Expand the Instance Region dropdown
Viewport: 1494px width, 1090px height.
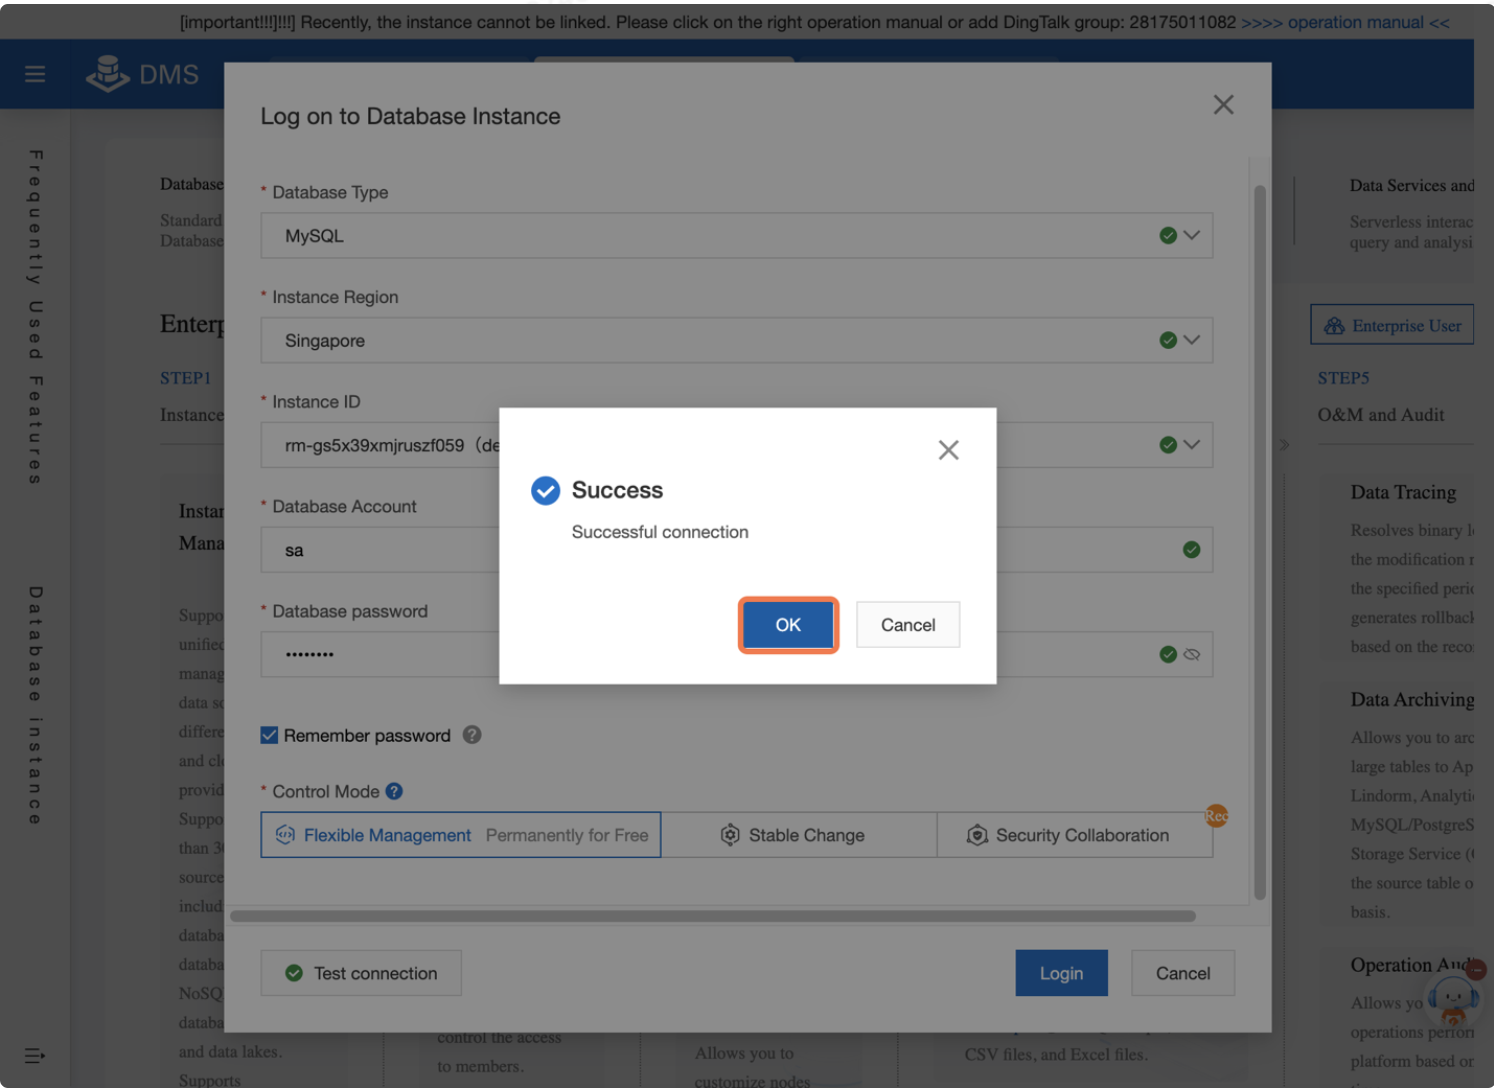coord(1190,340)
